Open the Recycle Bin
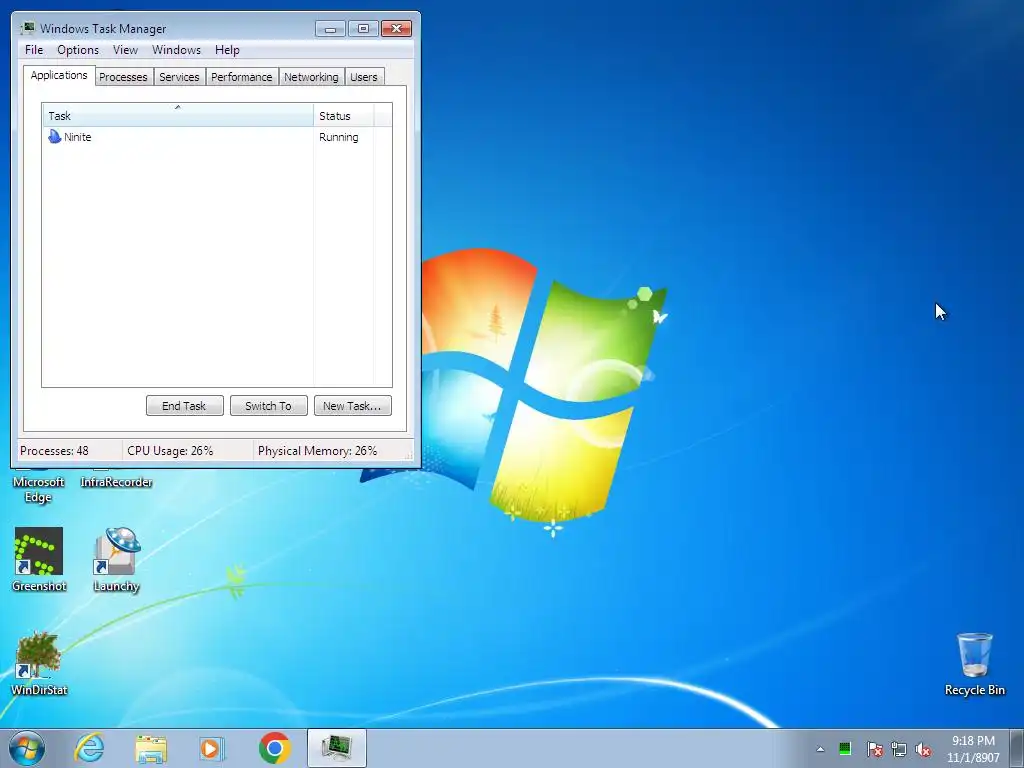 coord(974,664)
